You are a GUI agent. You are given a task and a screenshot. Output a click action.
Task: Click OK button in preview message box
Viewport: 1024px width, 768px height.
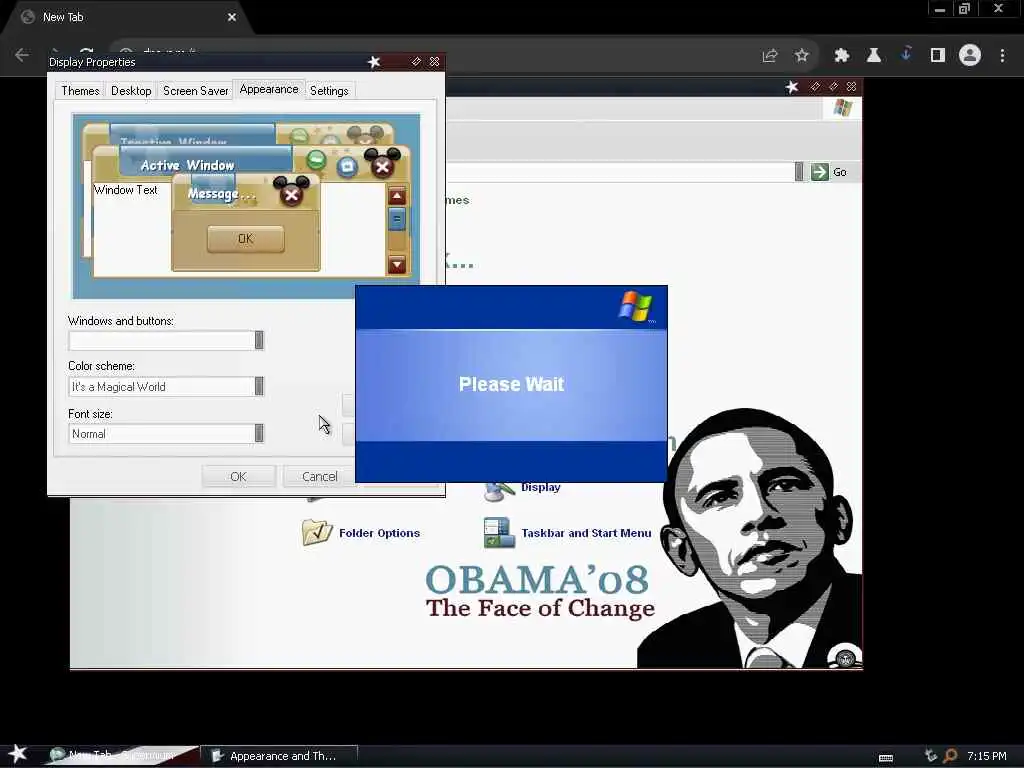(x=246, y=238)
